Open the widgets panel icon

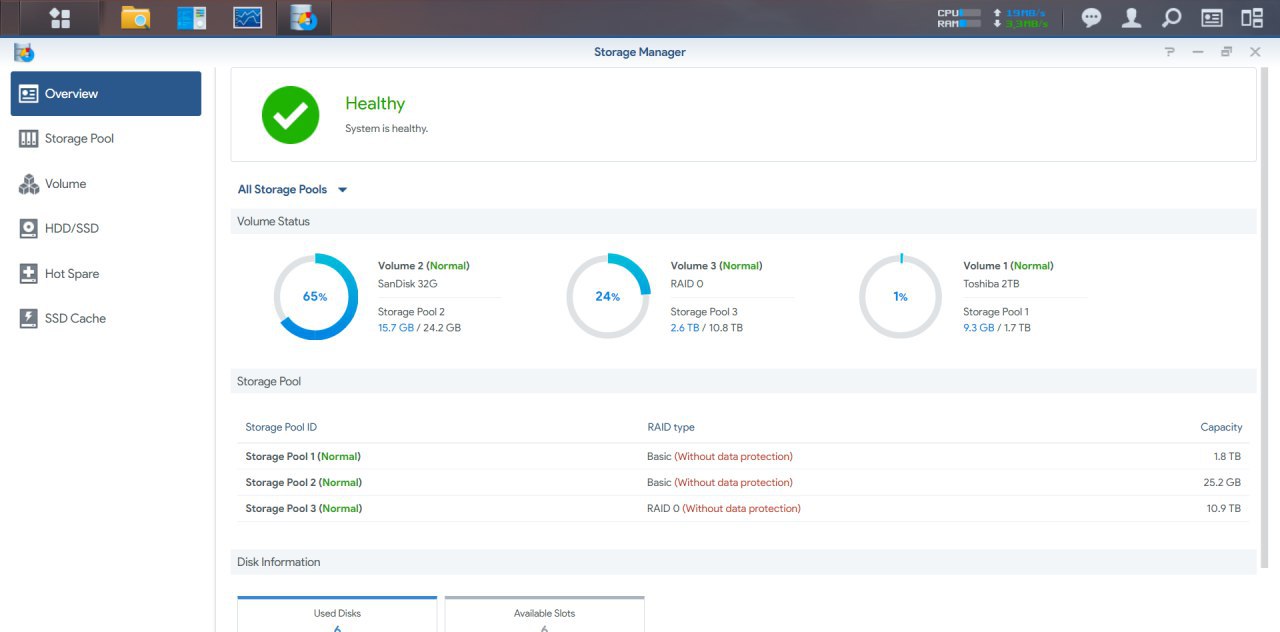(1211, 18)
